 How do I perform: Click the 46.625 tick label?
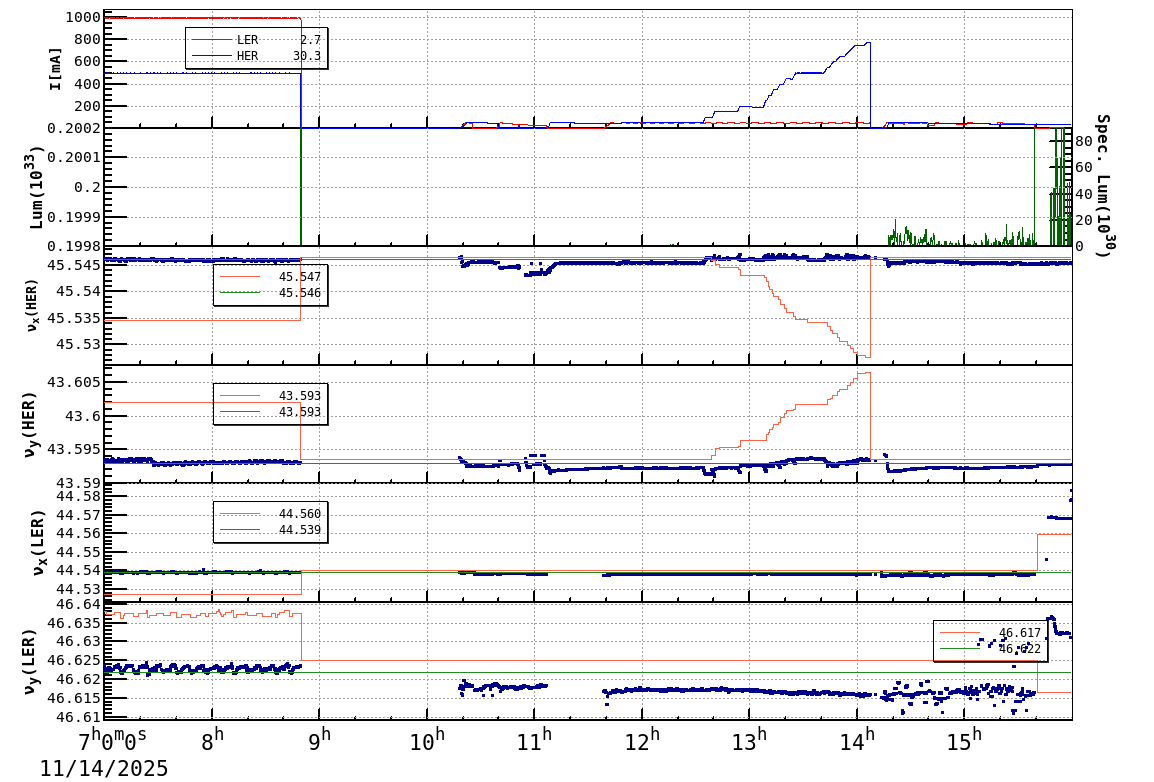pyautogui.click(x=74, y=661)
